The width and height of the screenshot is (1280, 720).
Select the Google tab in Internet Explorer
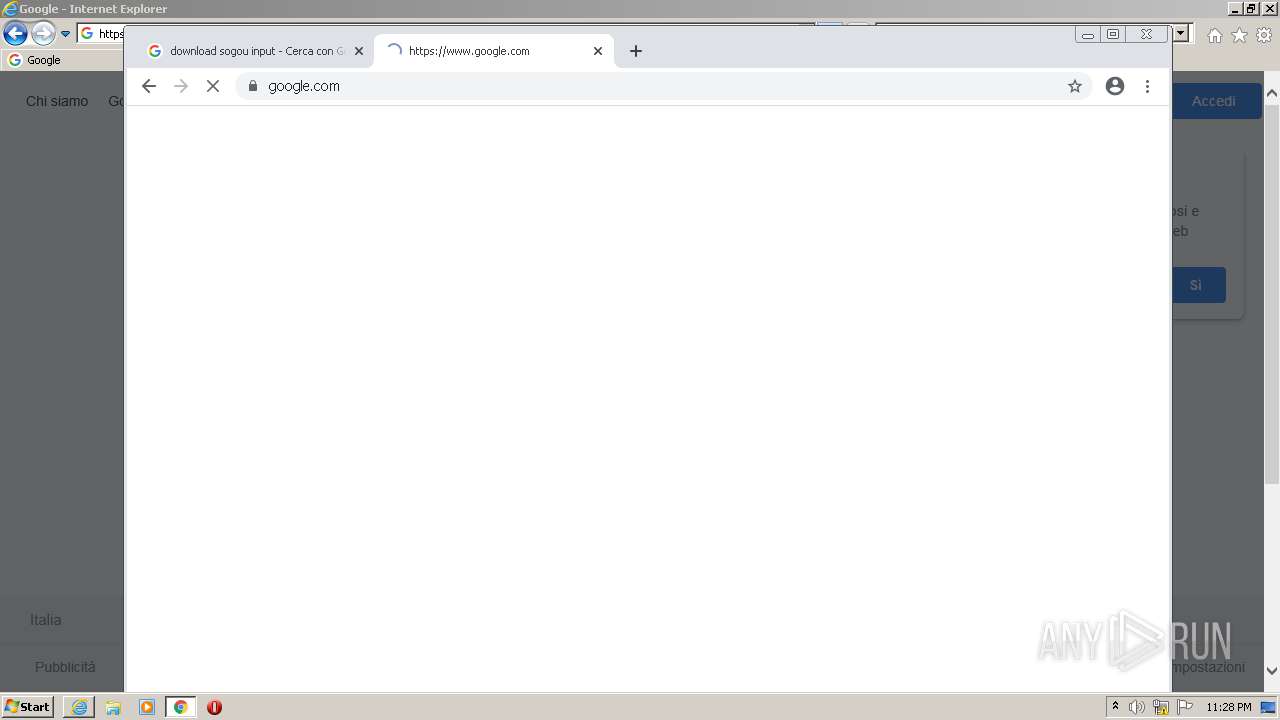pos(64,60)
